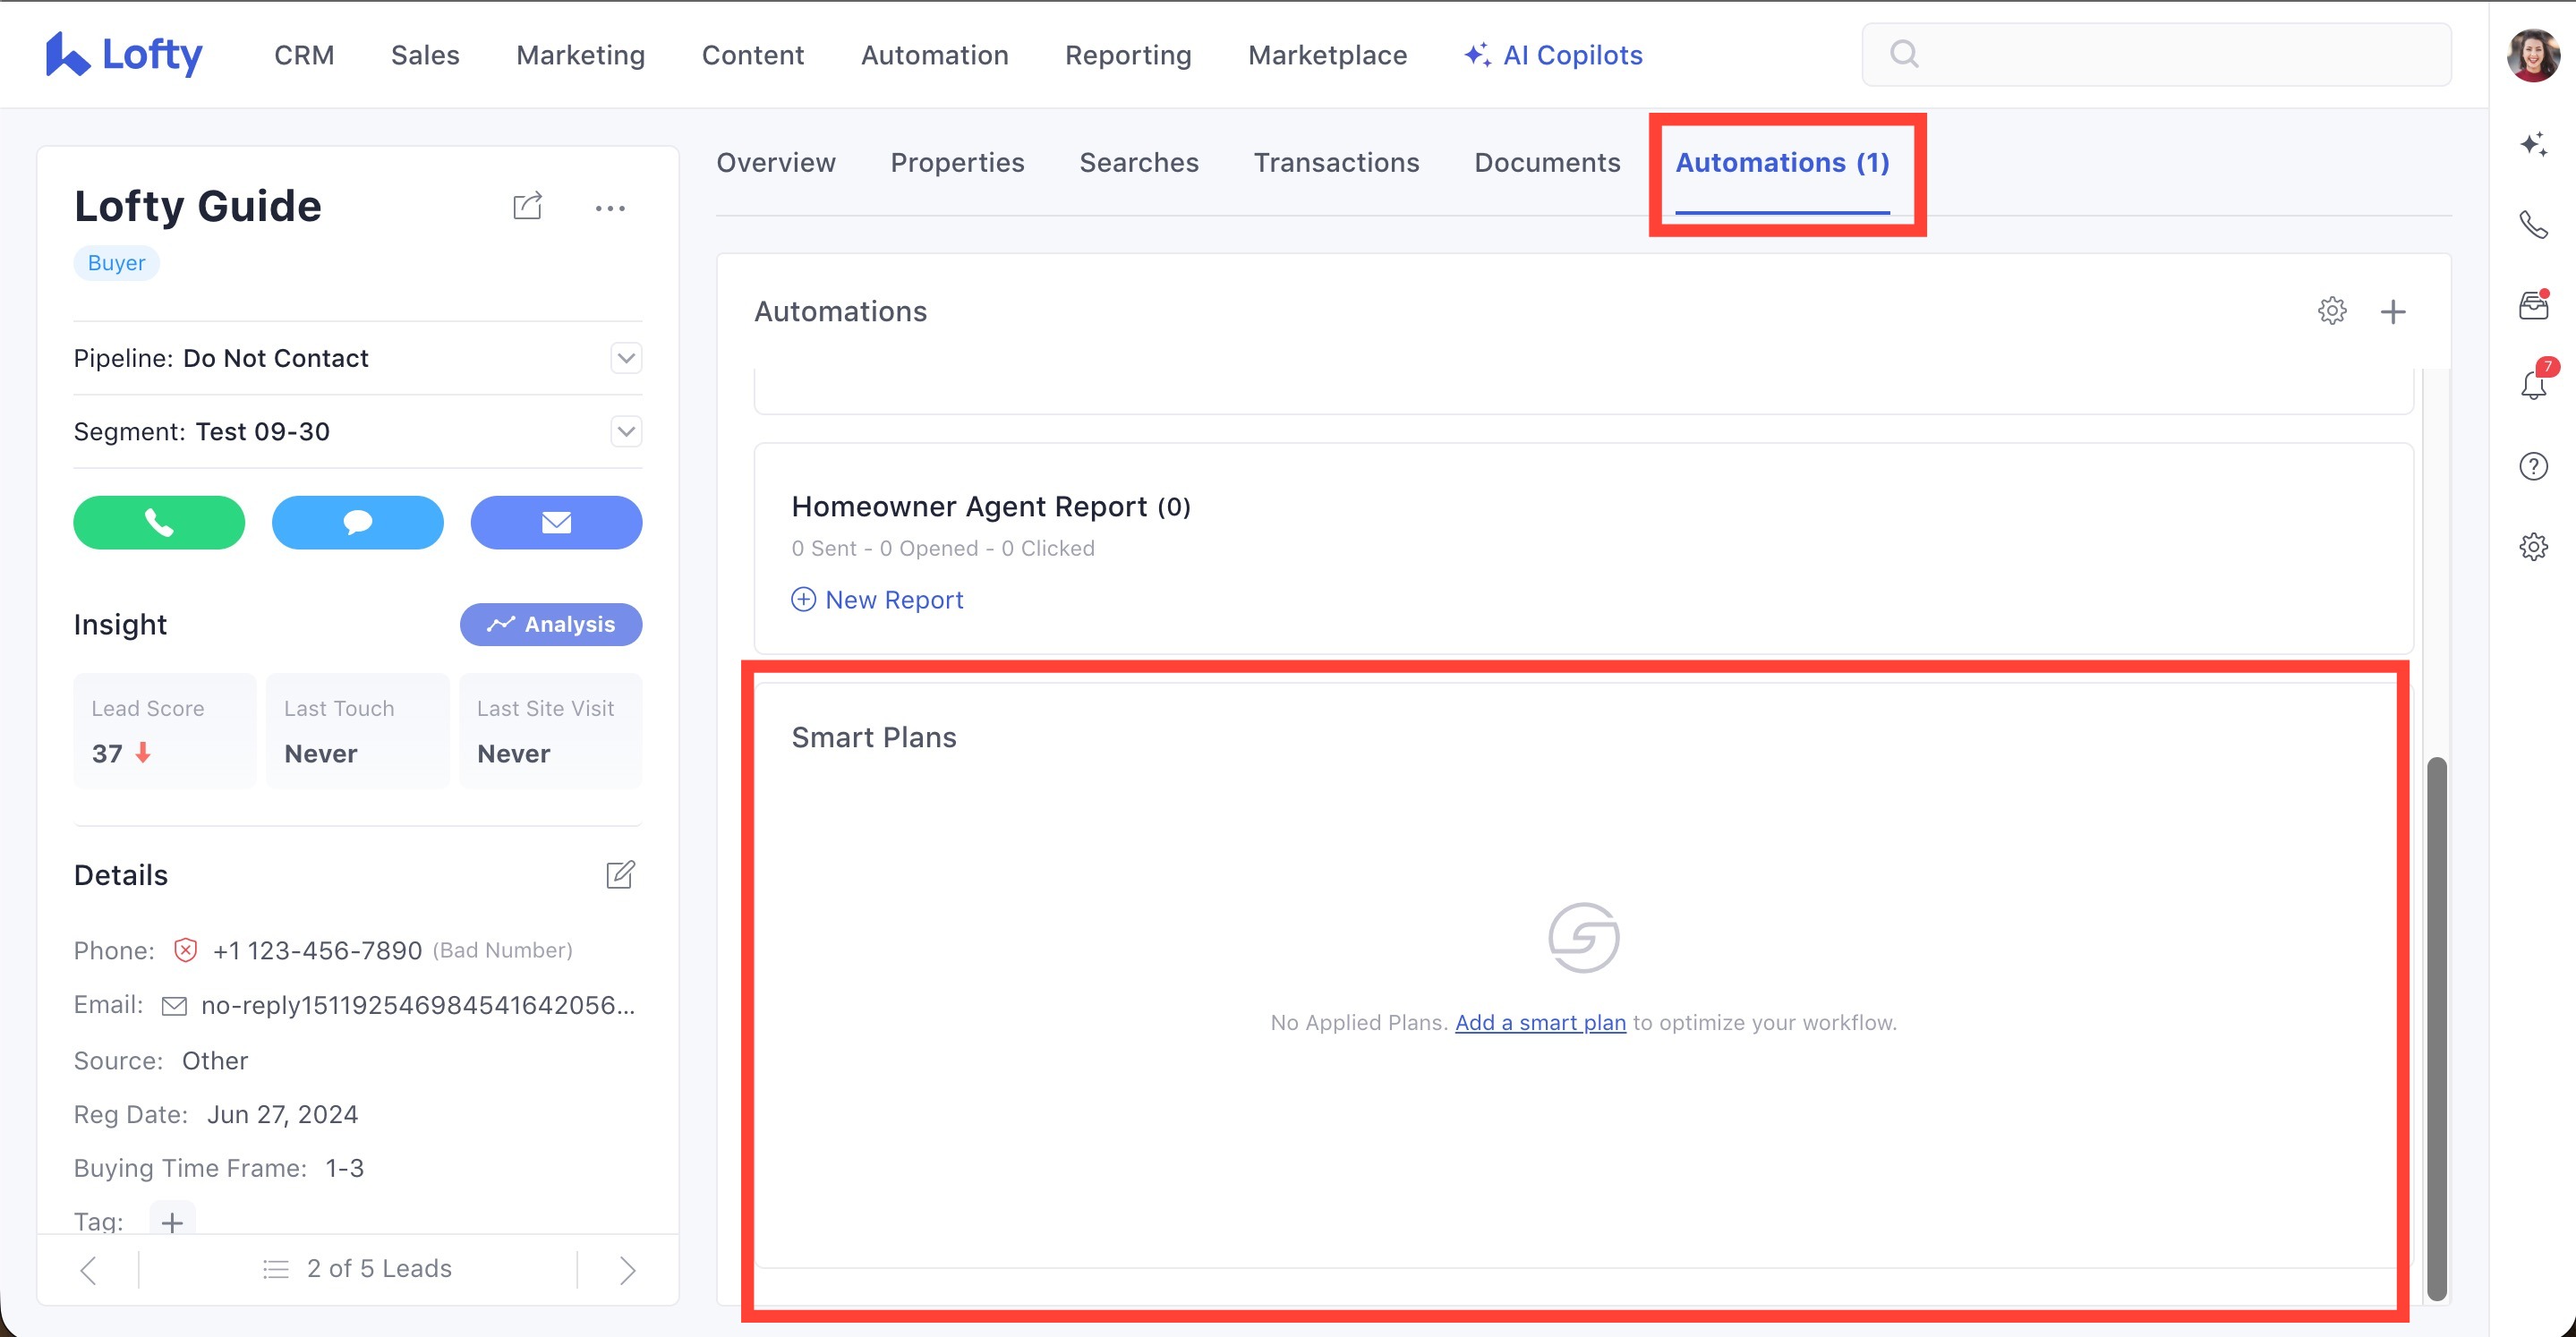Click the plus icon to add automation
Image resolution: width=2576 pixels, height=1337 pixels.
click(x=2392, y=312)
